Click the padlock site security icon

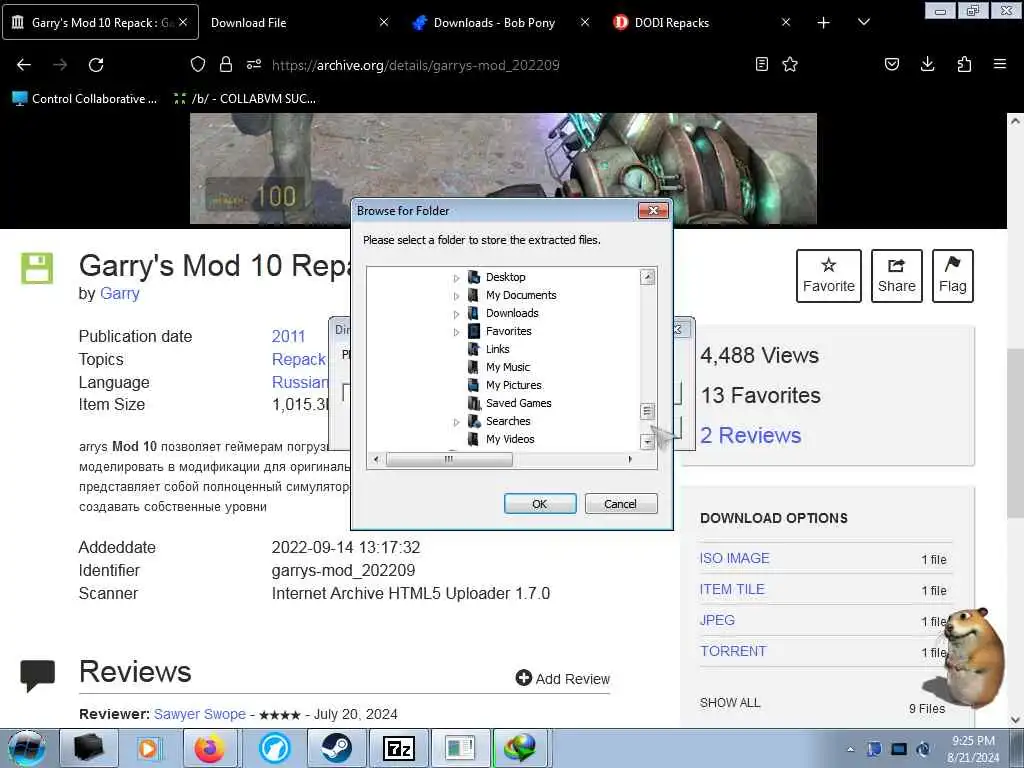pyautogui.click(x=226, y=64)
